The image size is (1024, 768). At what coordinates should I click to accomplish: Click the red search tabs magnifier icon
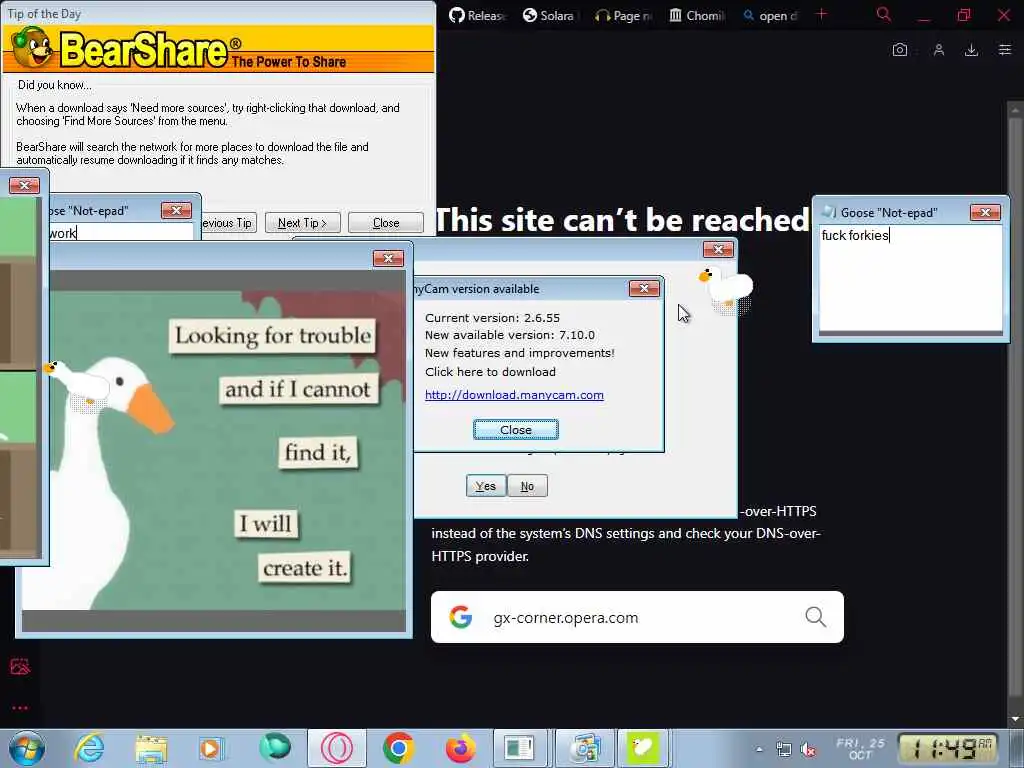click(884, 14)
